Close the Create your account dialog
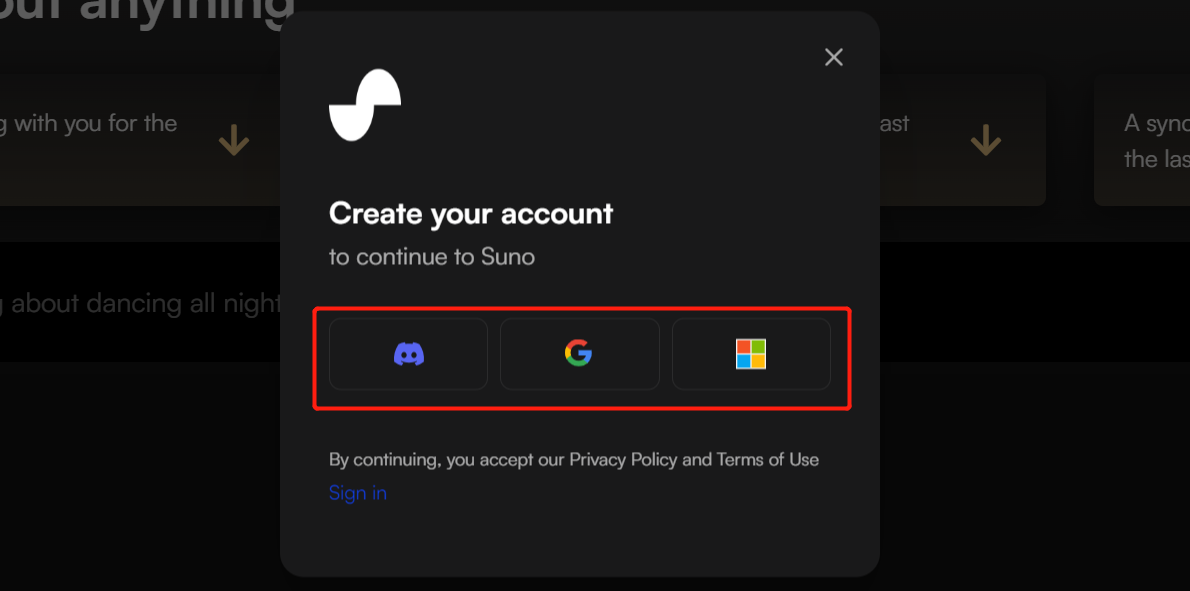The image size is (1190, 591). (833, 57)
